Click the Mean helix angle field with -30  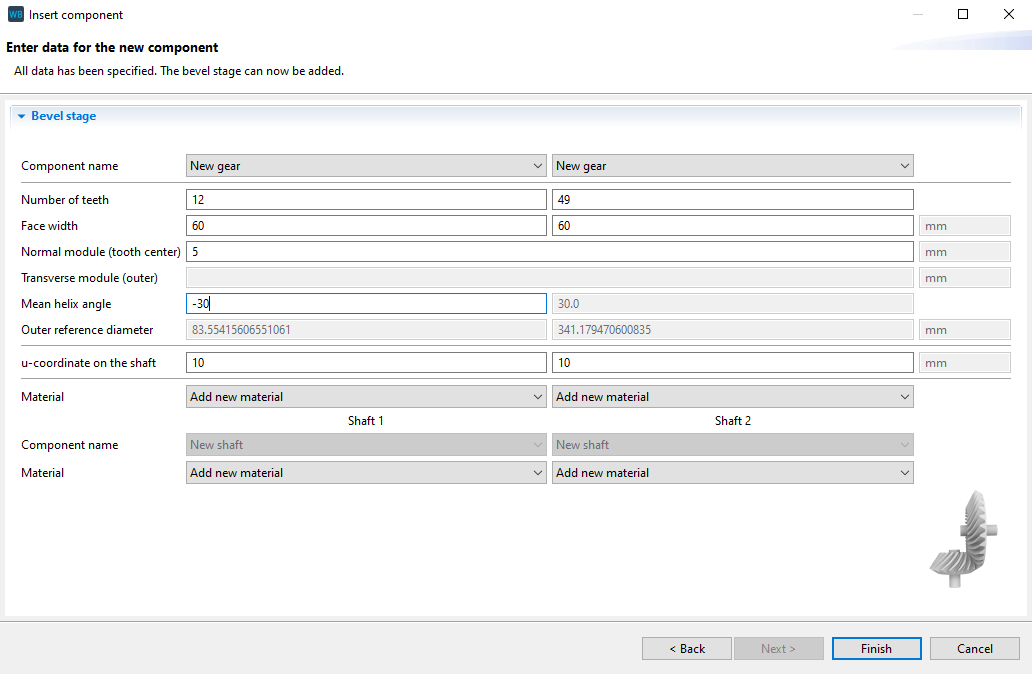pyautogui.click(x=366, y=304)
